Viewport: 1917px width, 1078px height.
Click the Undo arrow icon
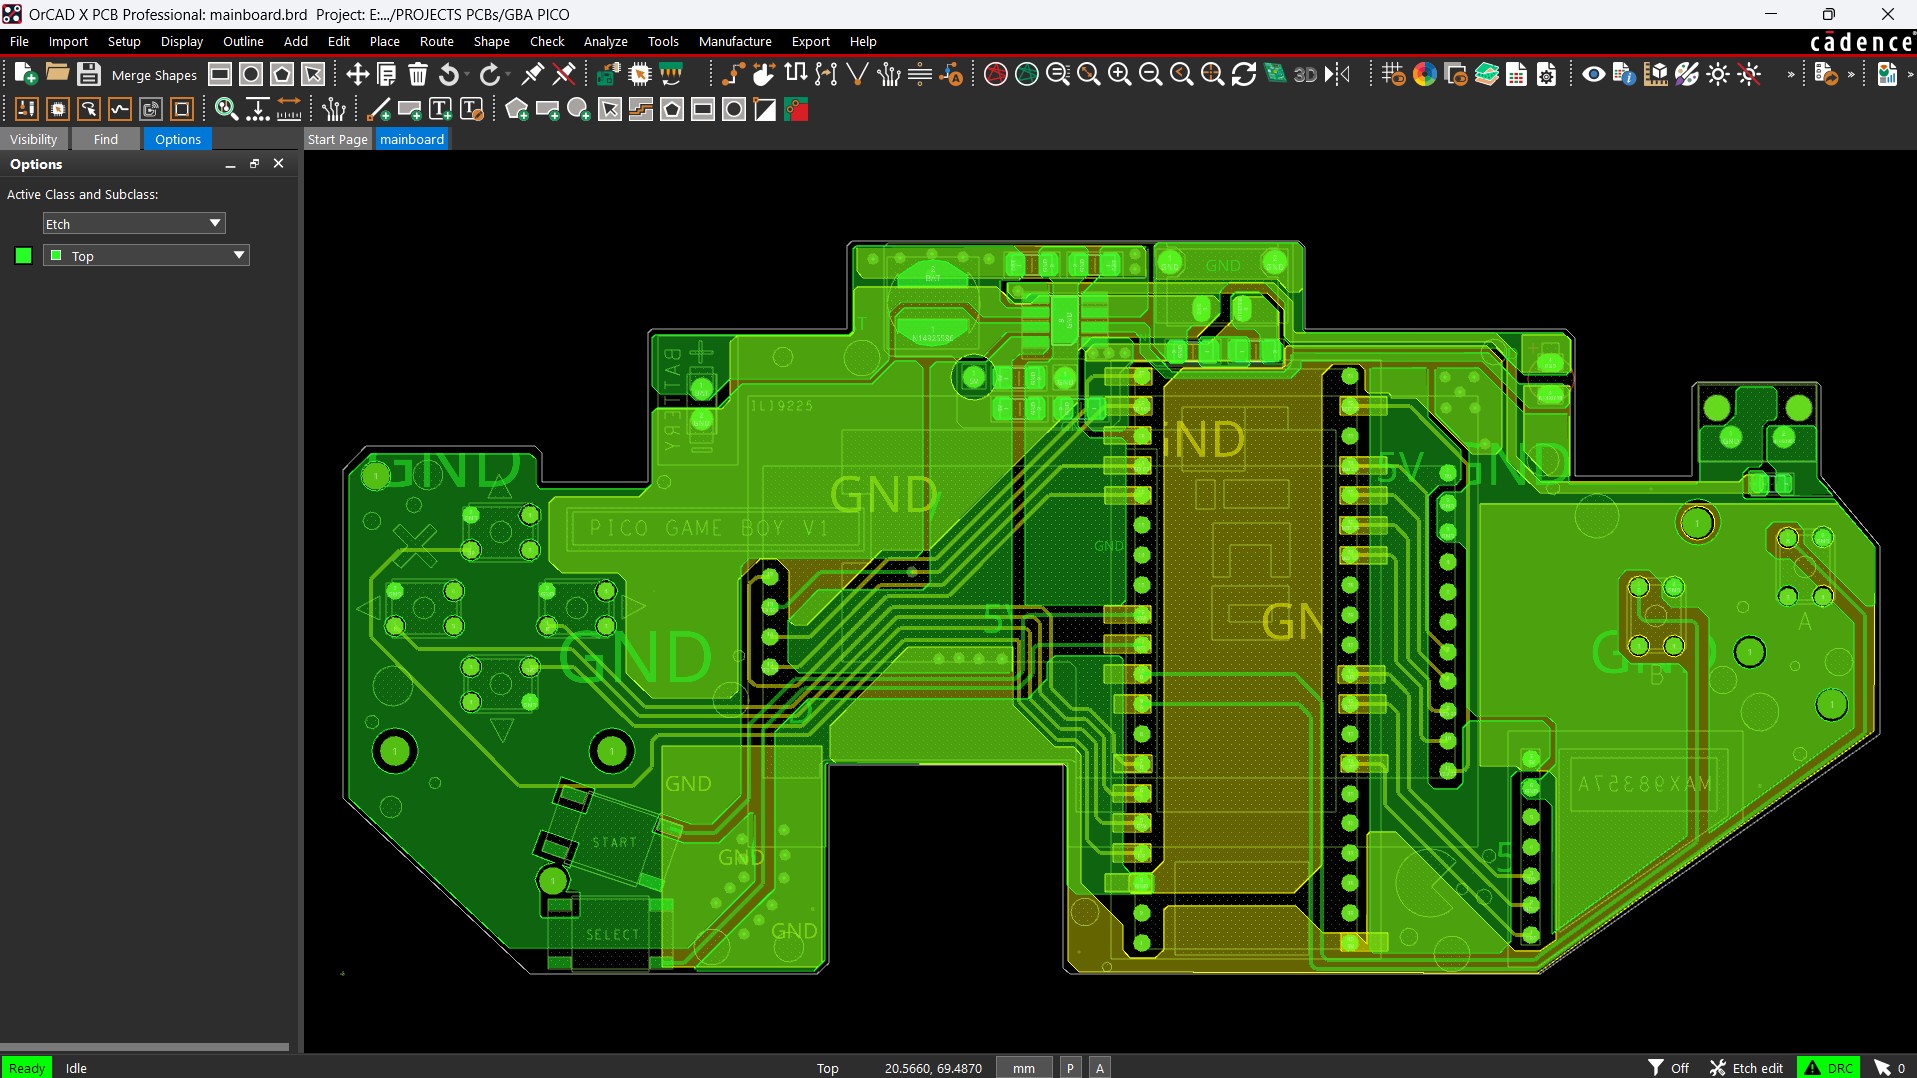[x=449, y=74]
